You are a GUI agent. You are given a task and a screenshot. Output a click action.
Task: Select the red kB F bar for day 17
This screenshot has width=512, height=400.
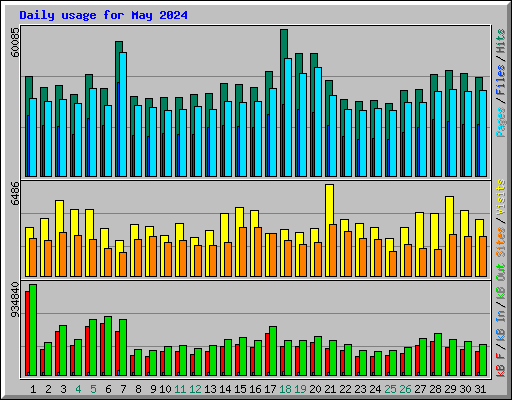pyautogui.click(x=267, y=354)
